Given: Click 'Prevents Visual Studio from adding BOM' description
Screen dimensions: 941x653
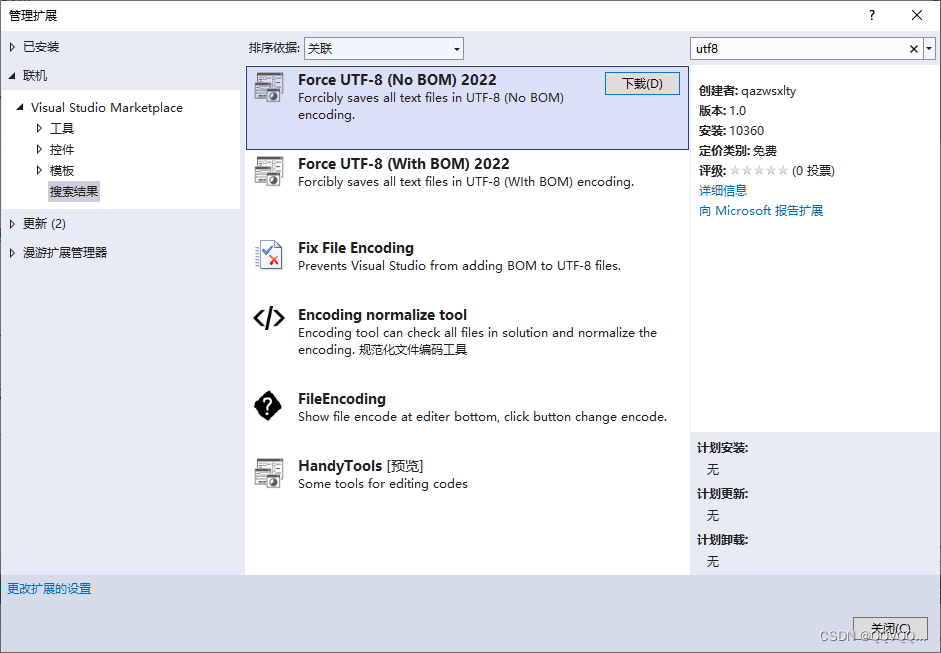Looking at the screenshot, I should pyautogui.click(x=460, y=266).
